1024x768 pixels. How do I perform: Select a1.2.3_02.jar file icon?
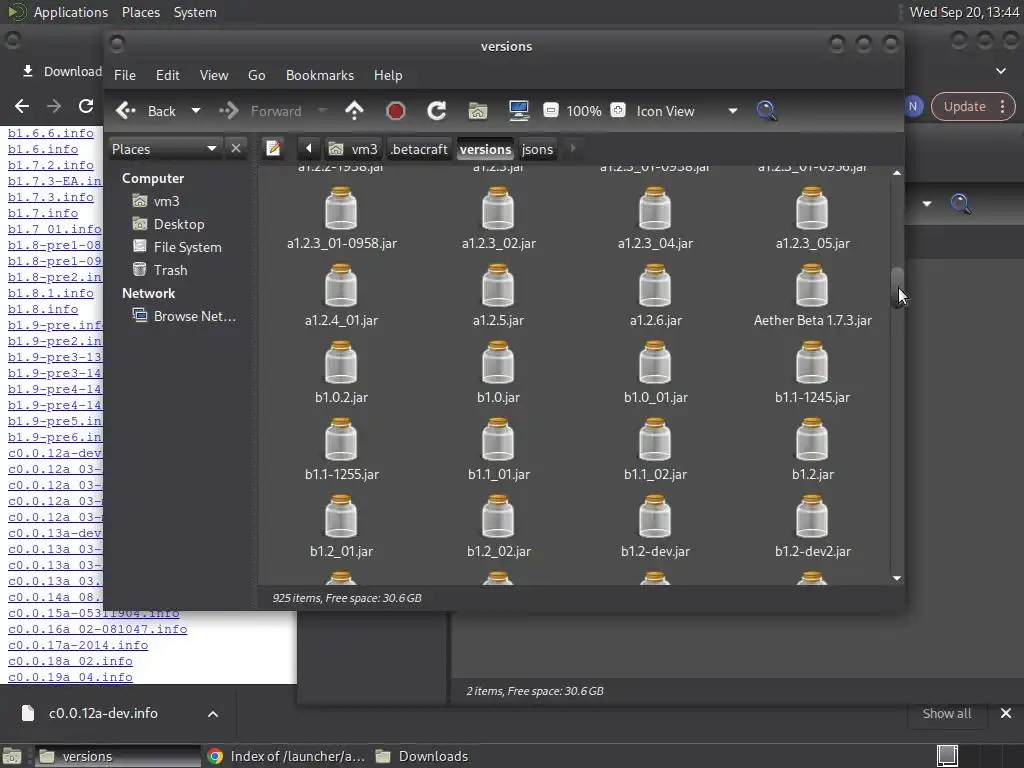498,208
